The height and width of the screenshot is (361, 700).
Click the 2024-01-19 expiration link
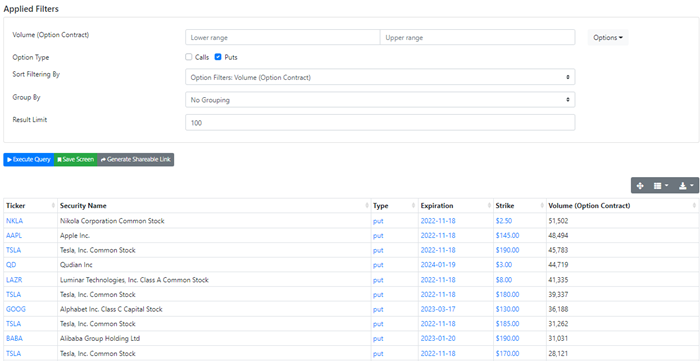click(x=438, y=265)
